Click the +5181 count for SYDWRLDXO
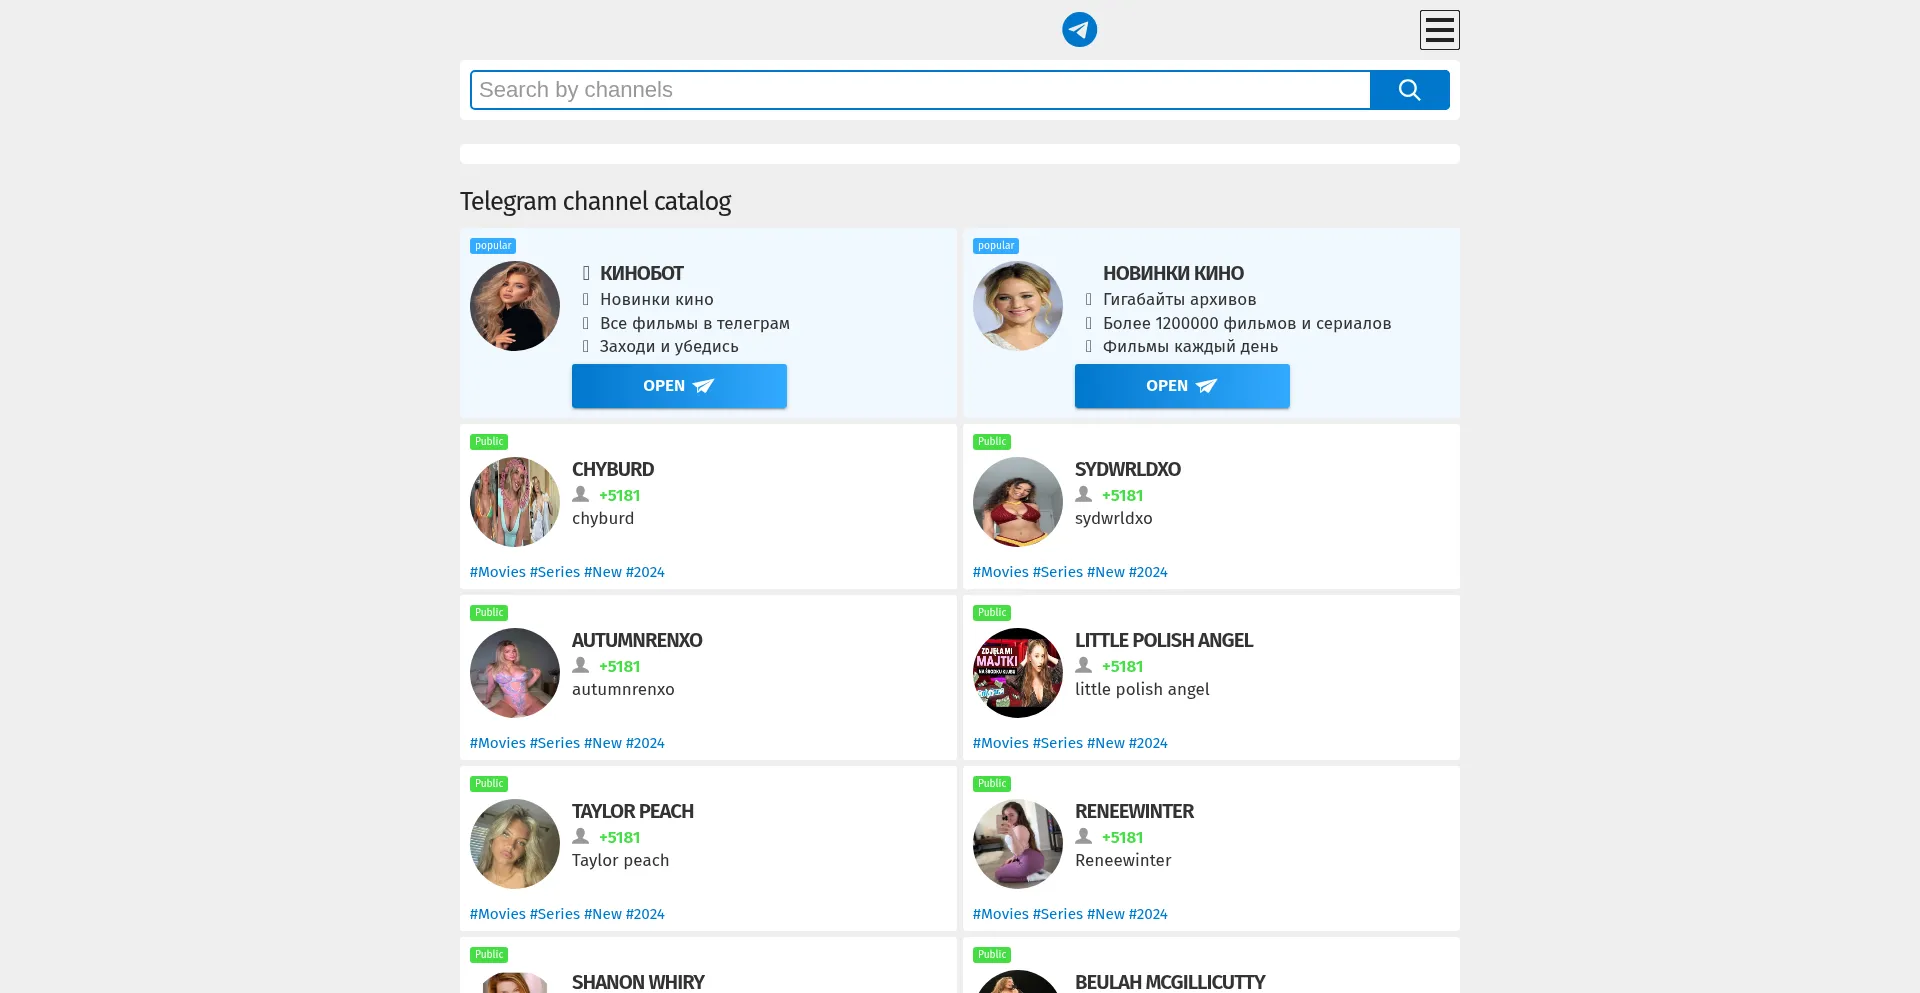The width and height of the screenshot is (1920, 993). click(1123, 496)
